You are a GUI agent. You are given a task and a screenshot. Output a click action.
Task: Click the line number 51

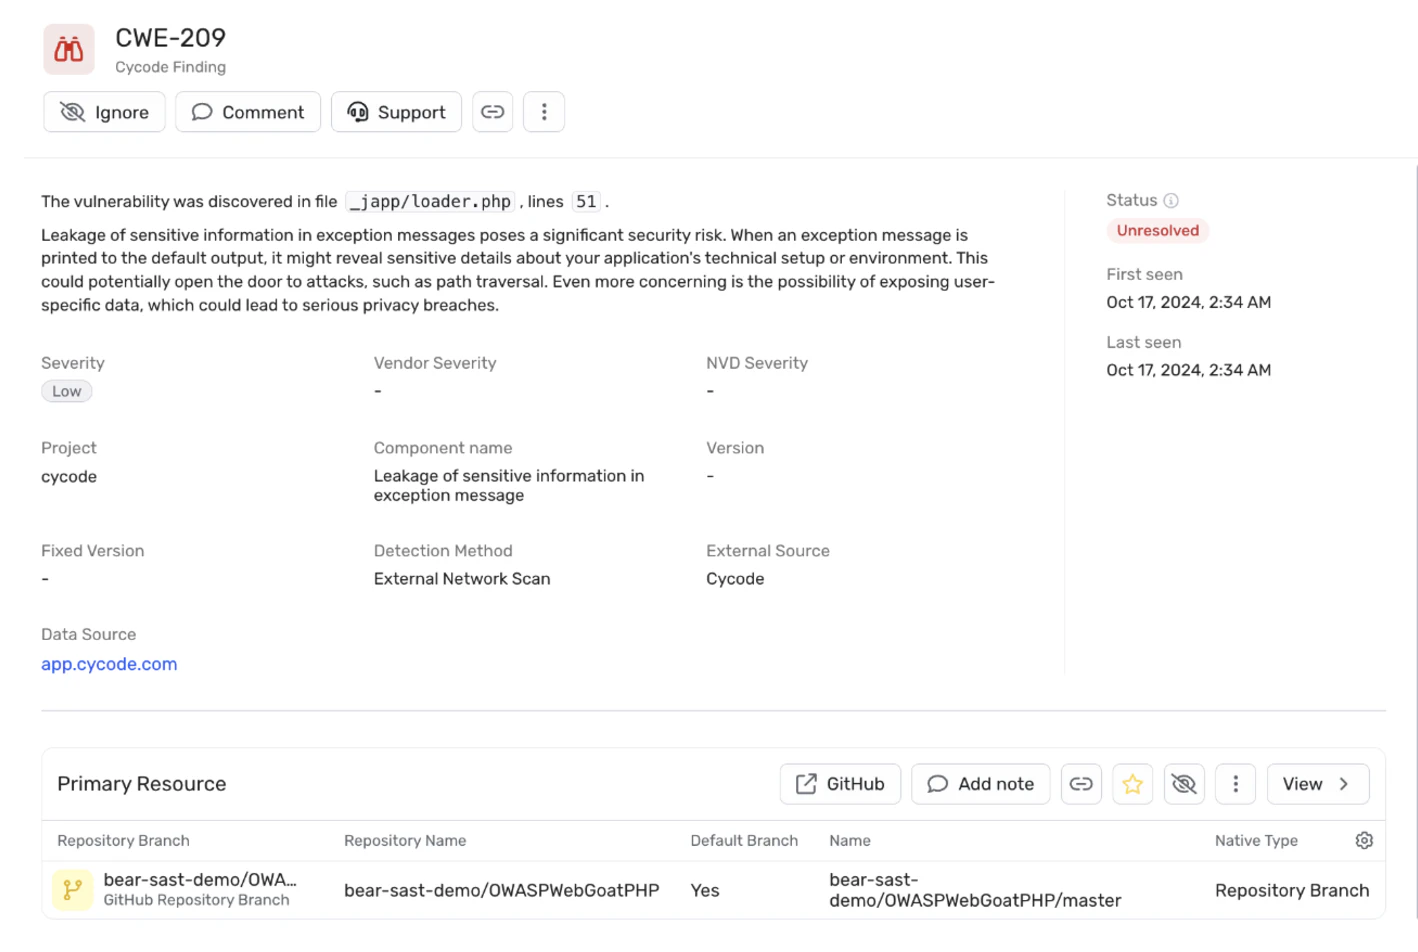pyautogui.click(x=586, y=202)
